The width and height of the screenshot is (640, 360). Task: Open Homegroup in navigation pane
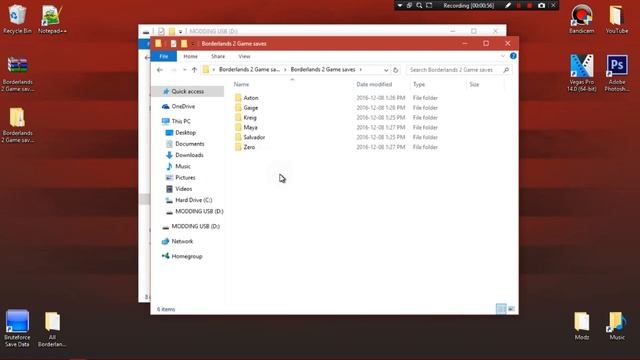(187, 256)
